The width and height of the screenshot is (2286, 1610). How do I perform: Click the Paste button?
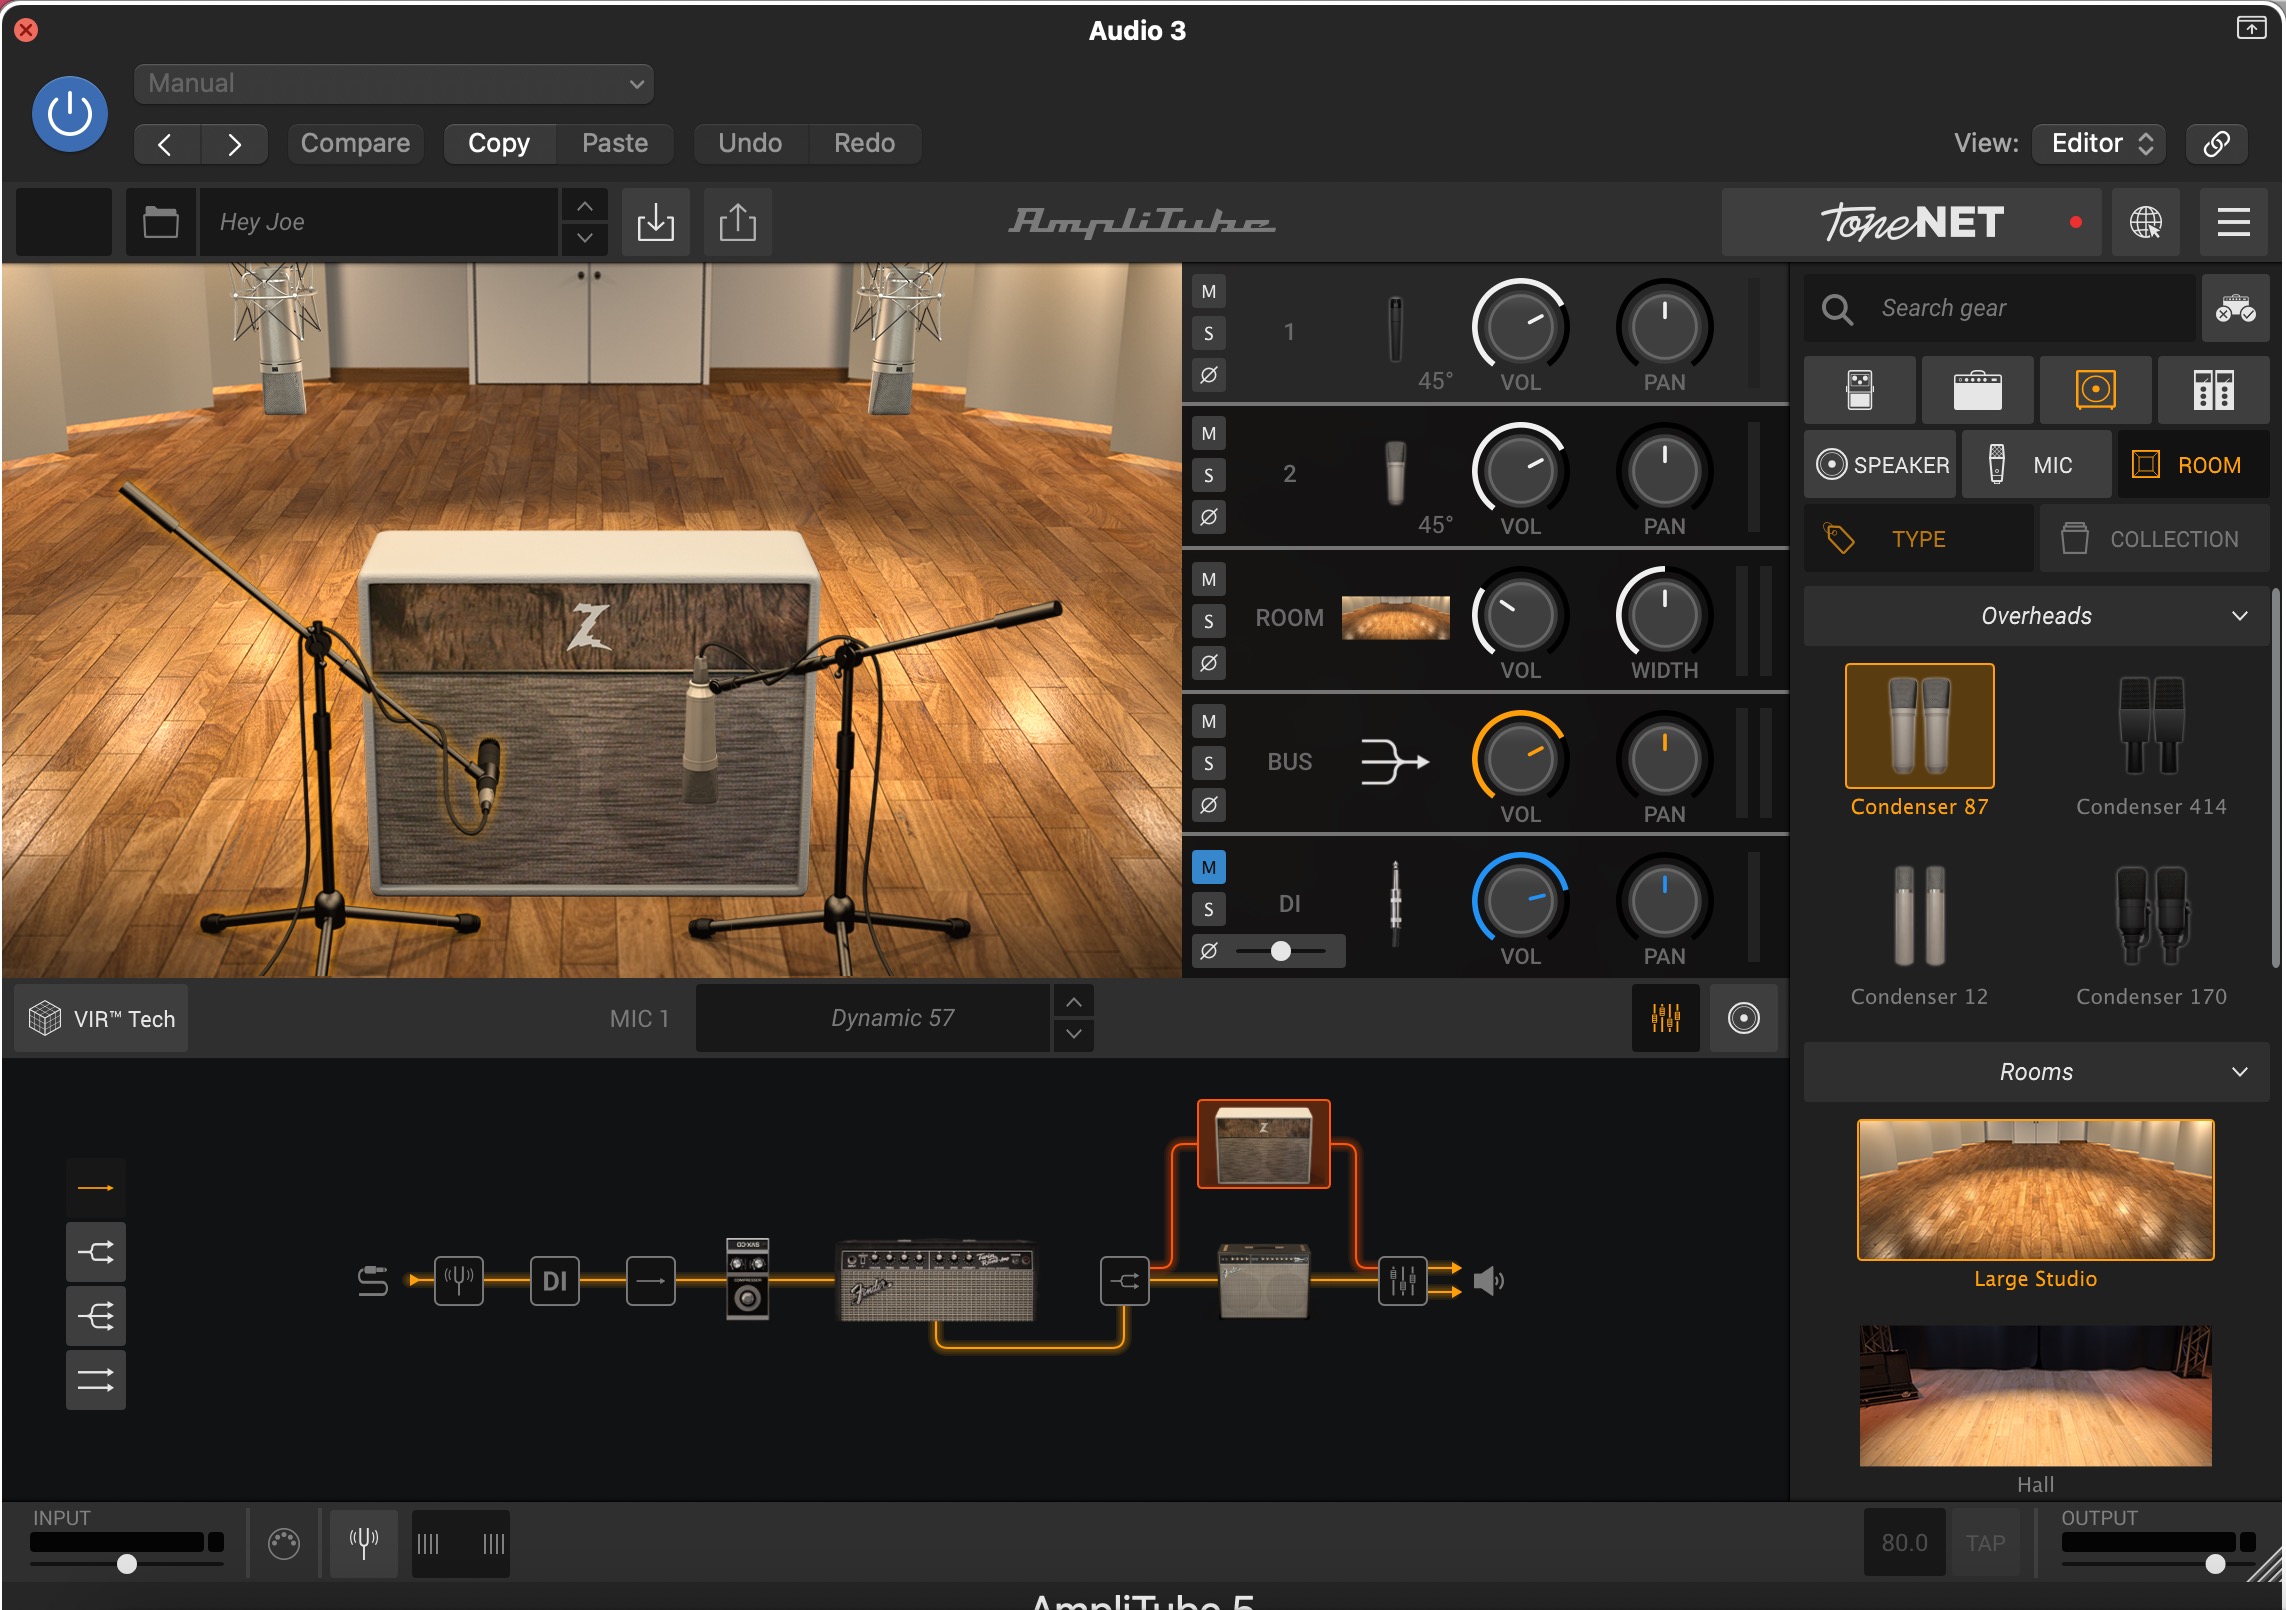pos(615,143)
